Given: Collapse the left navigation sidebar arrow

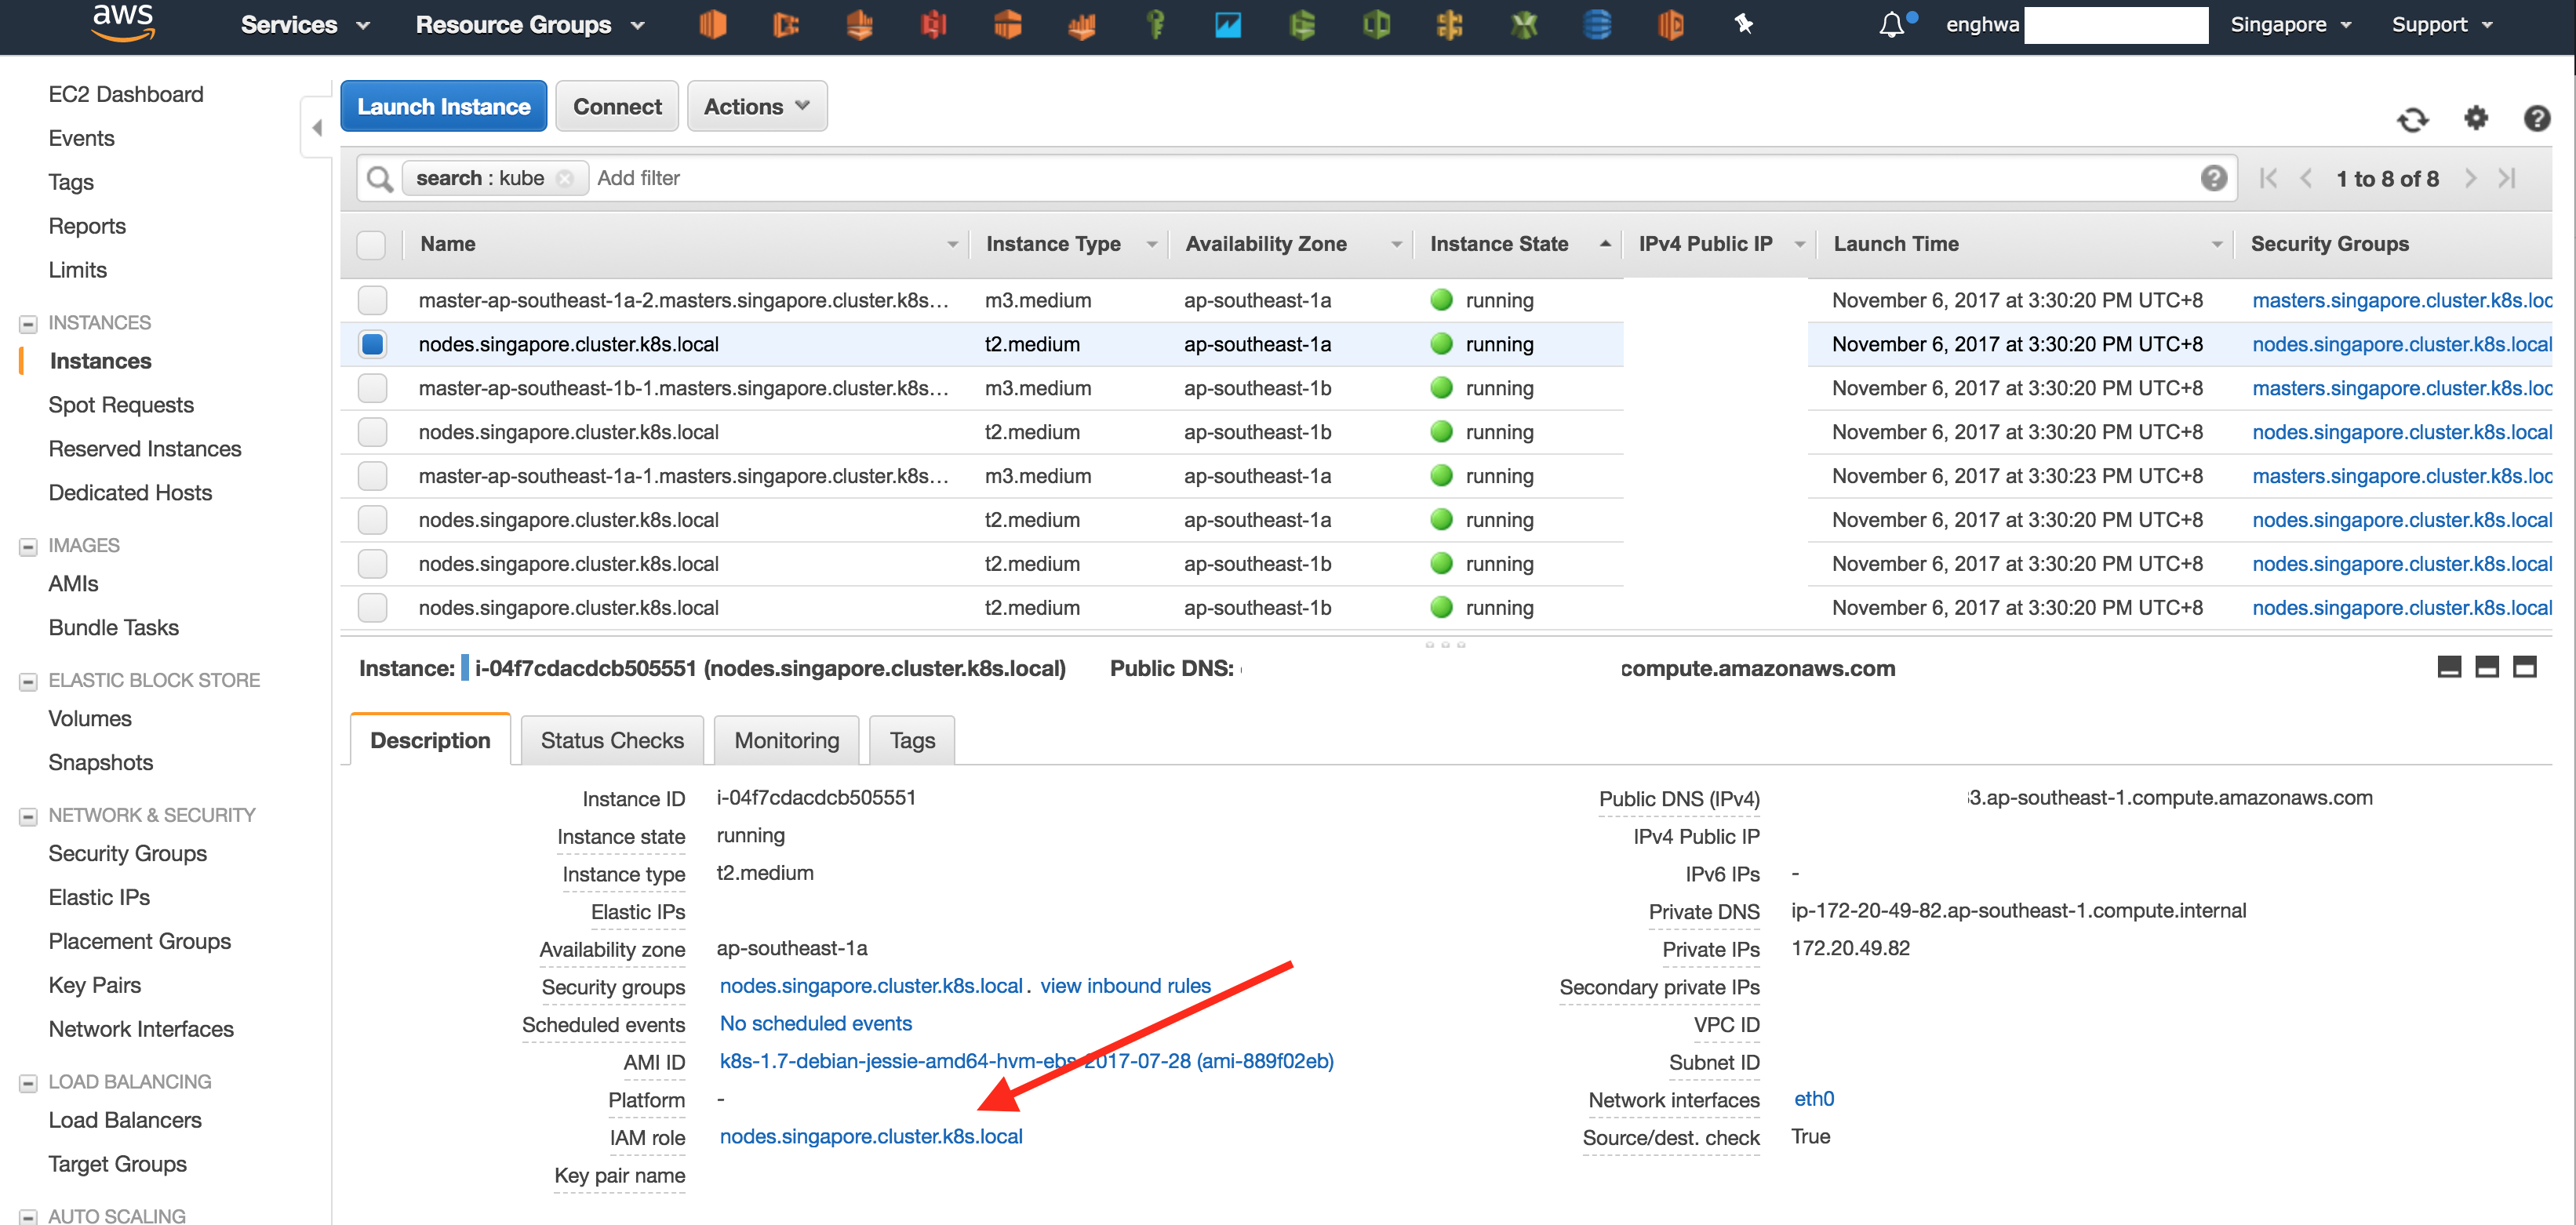Looking at the screenshot, I should tap(317, 128).
